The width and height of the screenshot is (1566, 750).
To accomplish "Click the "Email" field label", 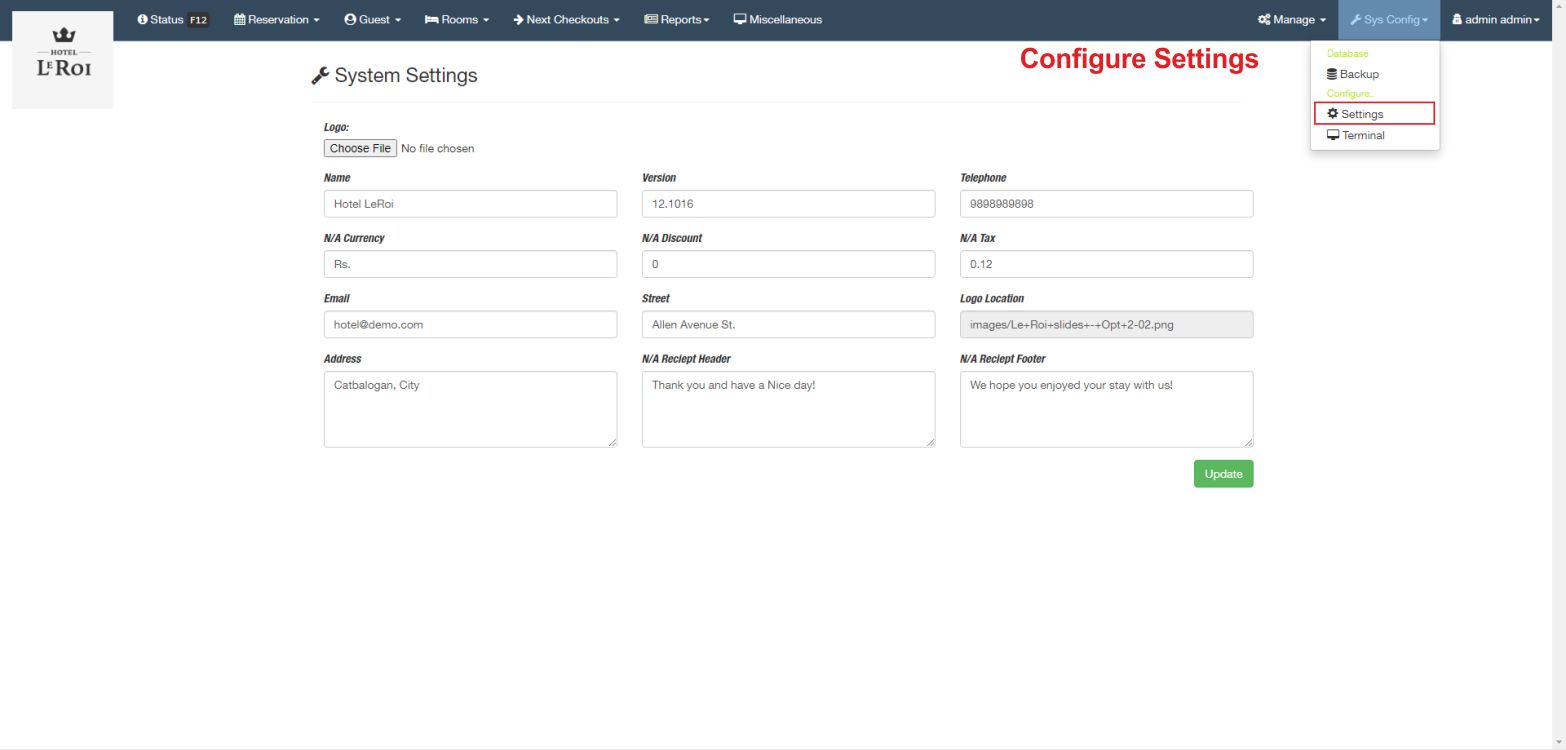I will [337, 298].
